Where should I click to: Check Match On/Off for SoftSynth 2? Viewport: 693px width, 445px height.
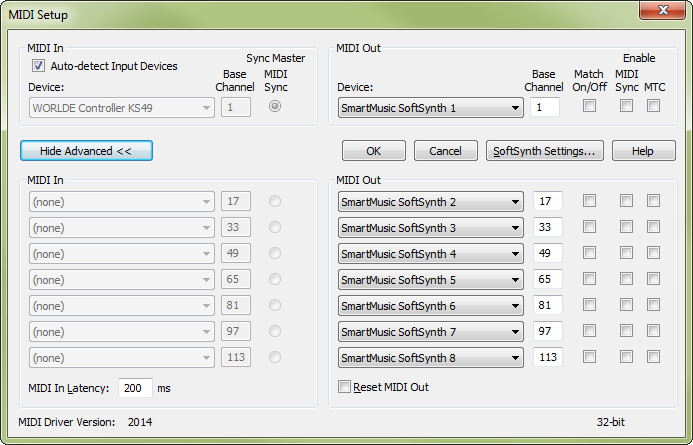(590, 201)
